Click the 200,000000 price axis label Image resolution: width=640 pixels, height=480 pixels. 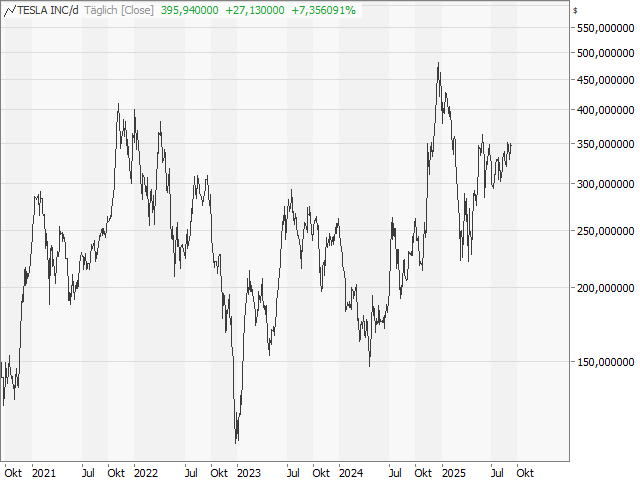[605, 288]
